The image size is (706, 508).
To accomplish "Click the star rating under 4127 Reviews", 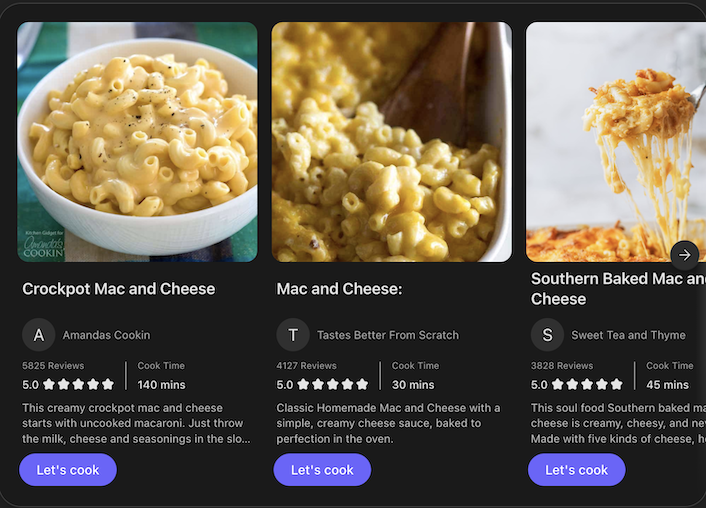I will [x=332, y=384].
